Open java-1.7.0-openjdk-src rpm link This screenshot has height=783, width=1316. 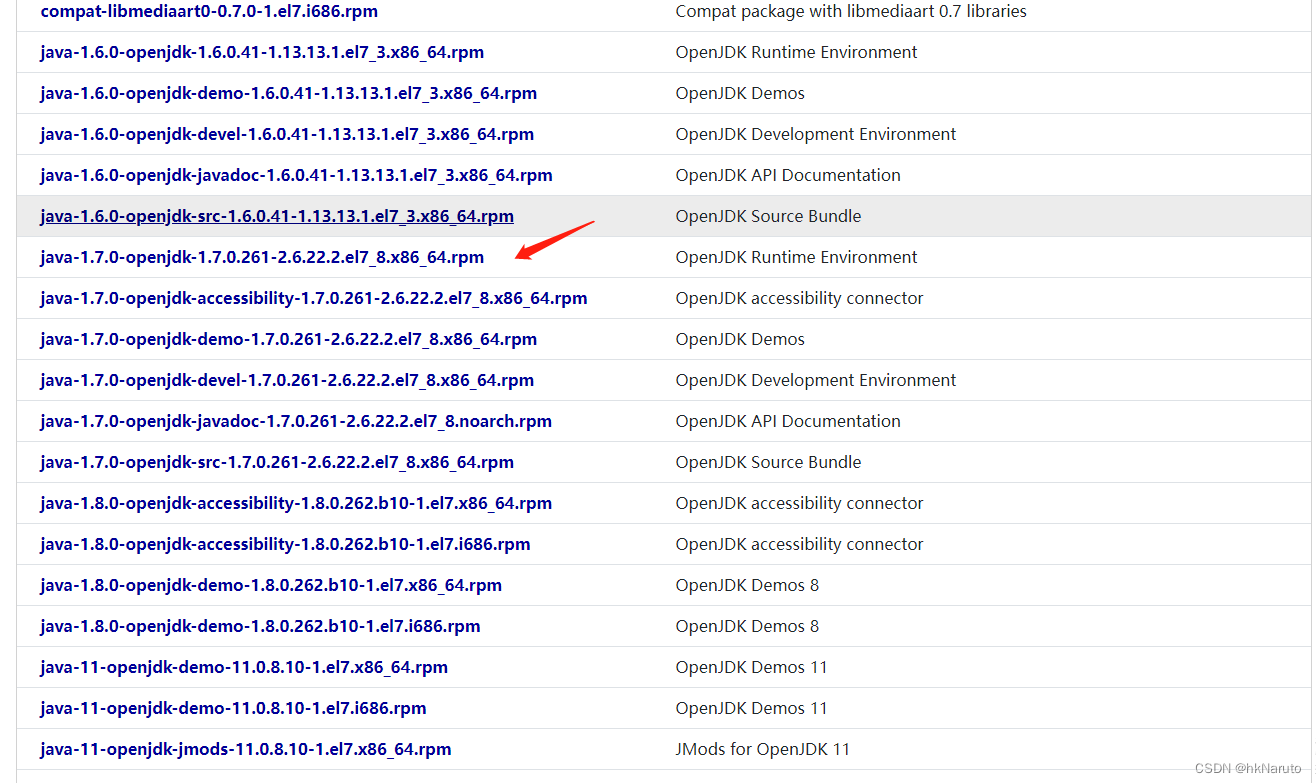[277, 462]
